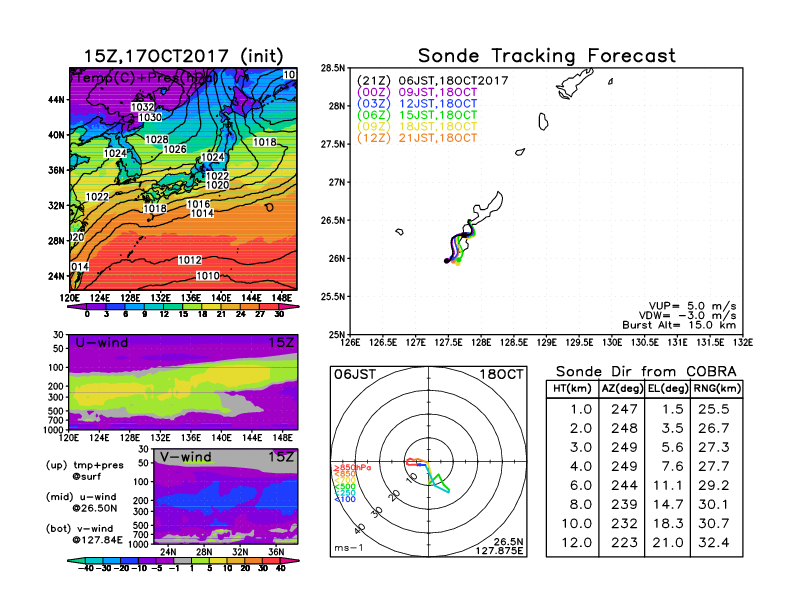792x612 pixels.
Task: Click the 'Temp(C)+Pres(hPa)' map label
Action: (x=146, y=78)
